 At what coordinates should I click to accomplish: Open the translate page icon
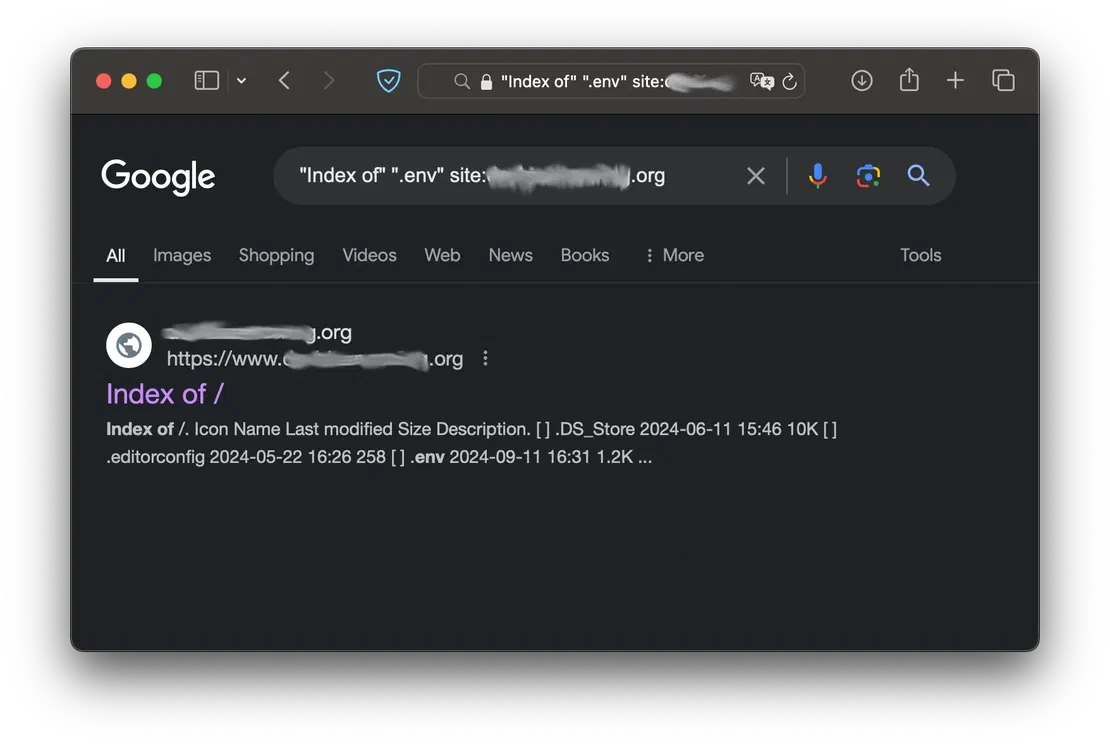click(762, 81)
